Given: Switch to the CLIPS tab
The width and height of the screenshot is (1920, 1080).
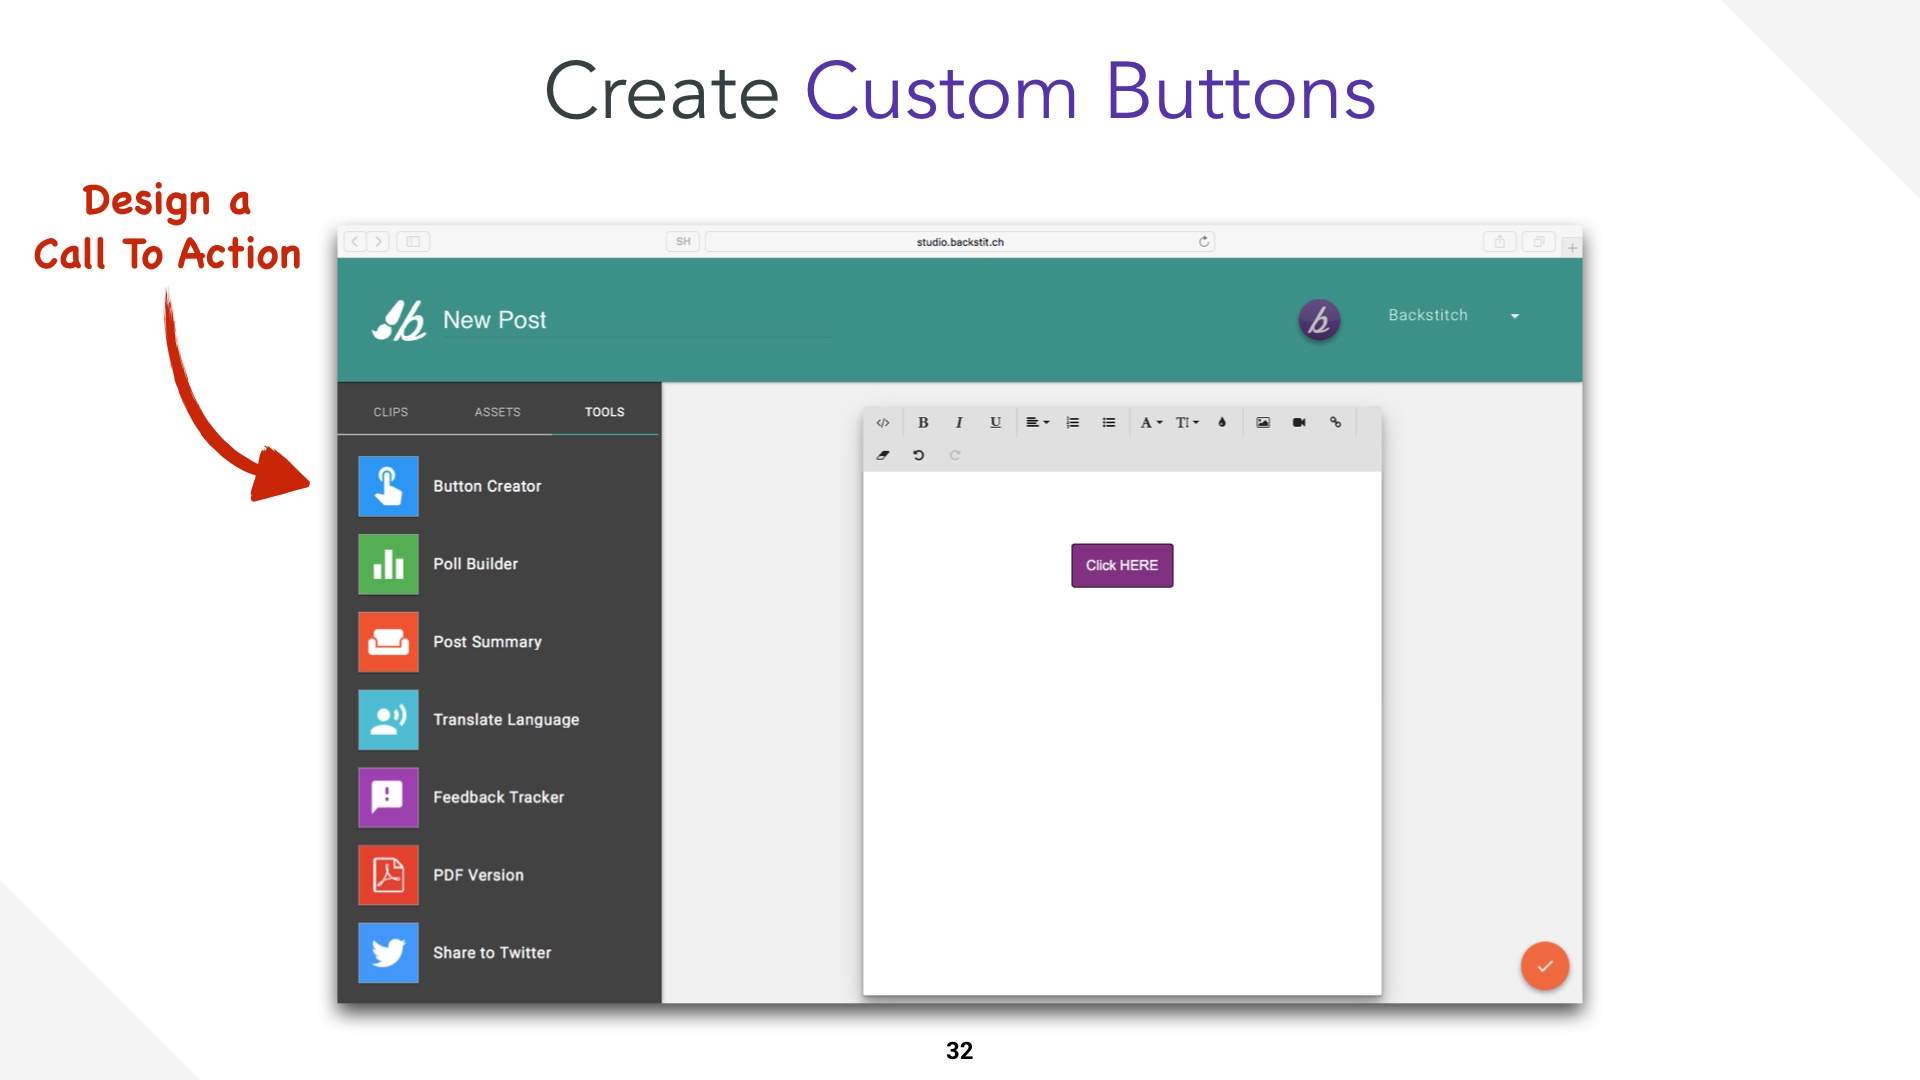Looking at the screenshot, I should click(390, 411).
